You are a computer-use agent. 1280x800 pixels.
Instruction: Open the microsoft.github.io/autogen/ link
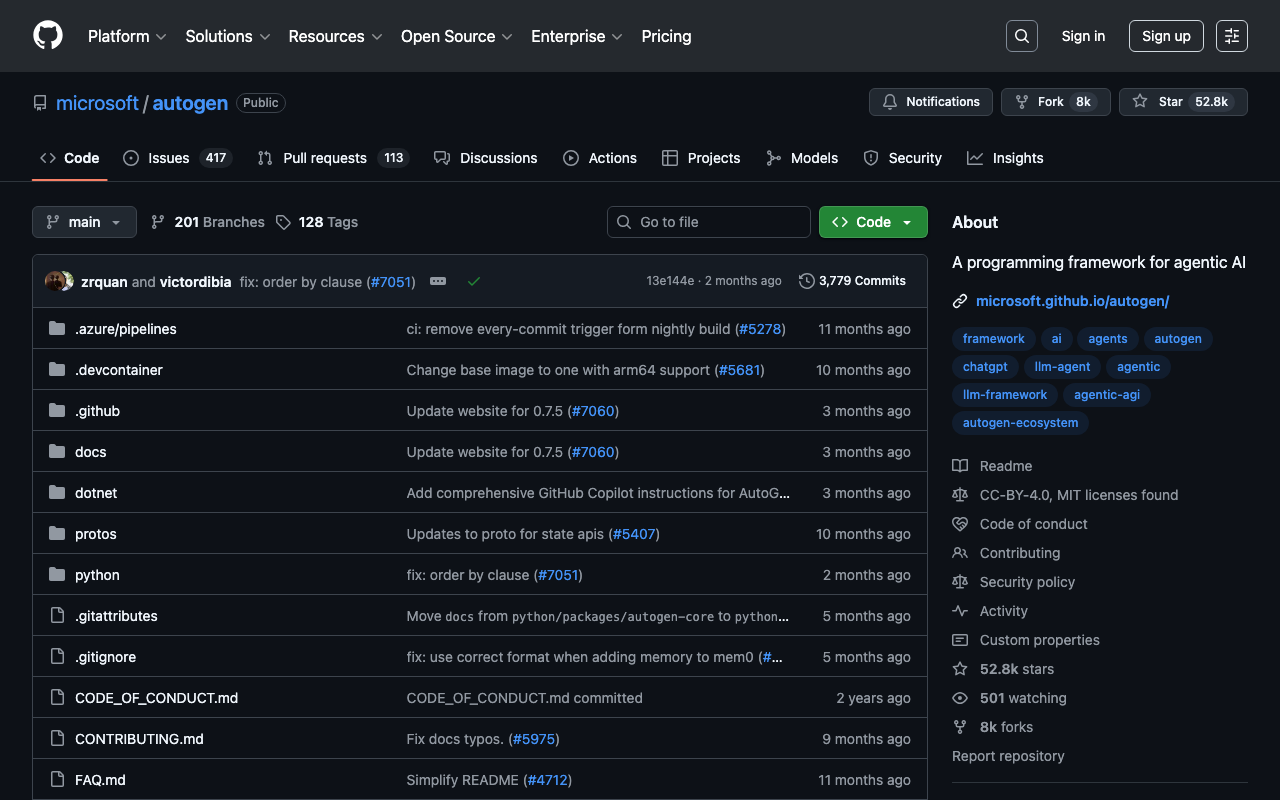pos(1072,301)
